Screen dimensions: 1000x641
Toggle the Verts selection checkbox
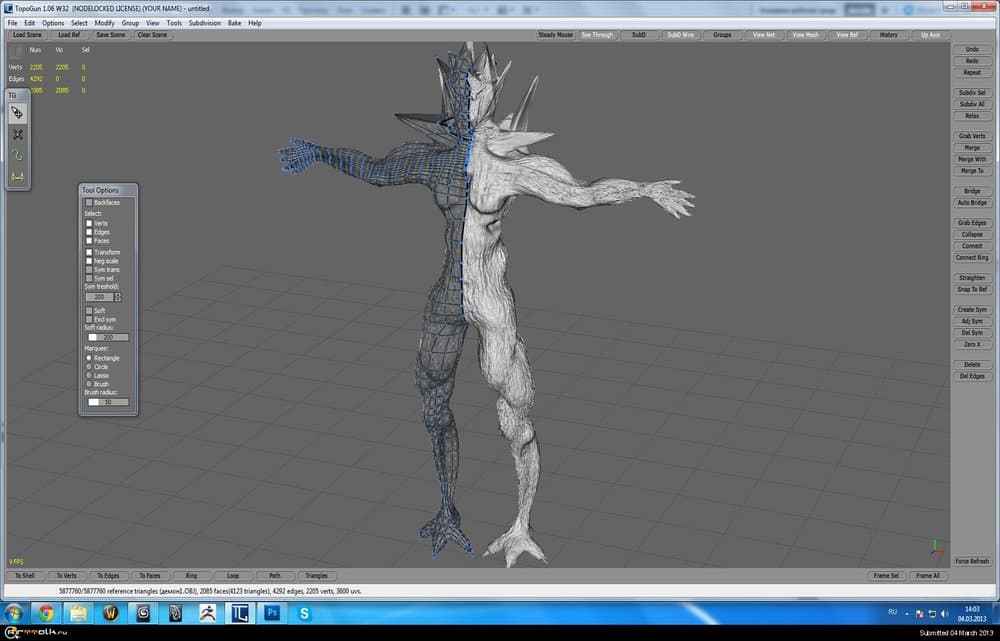coord(89,223)
